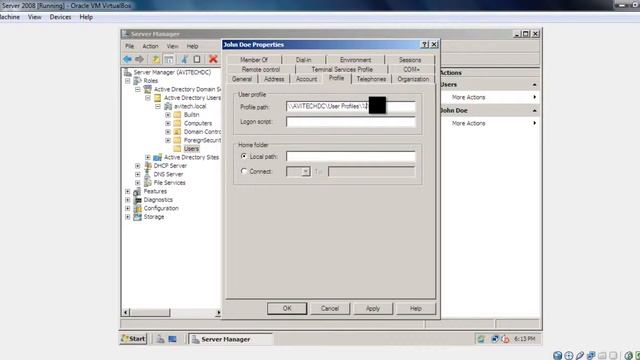The image size is (640, 360).
Task: Click the Cancel button
Action: (330, 309)
